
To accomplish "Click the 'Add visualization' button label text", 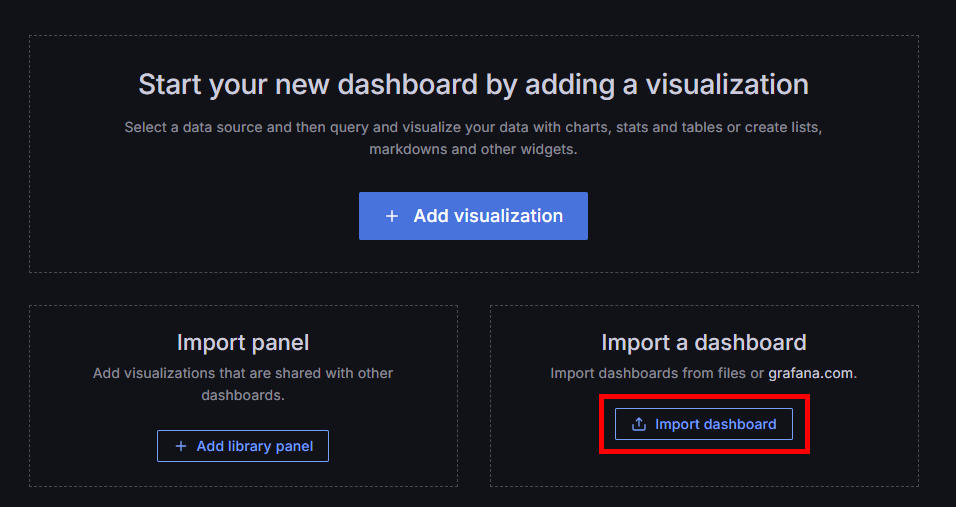I will click(x=488, y=216).
